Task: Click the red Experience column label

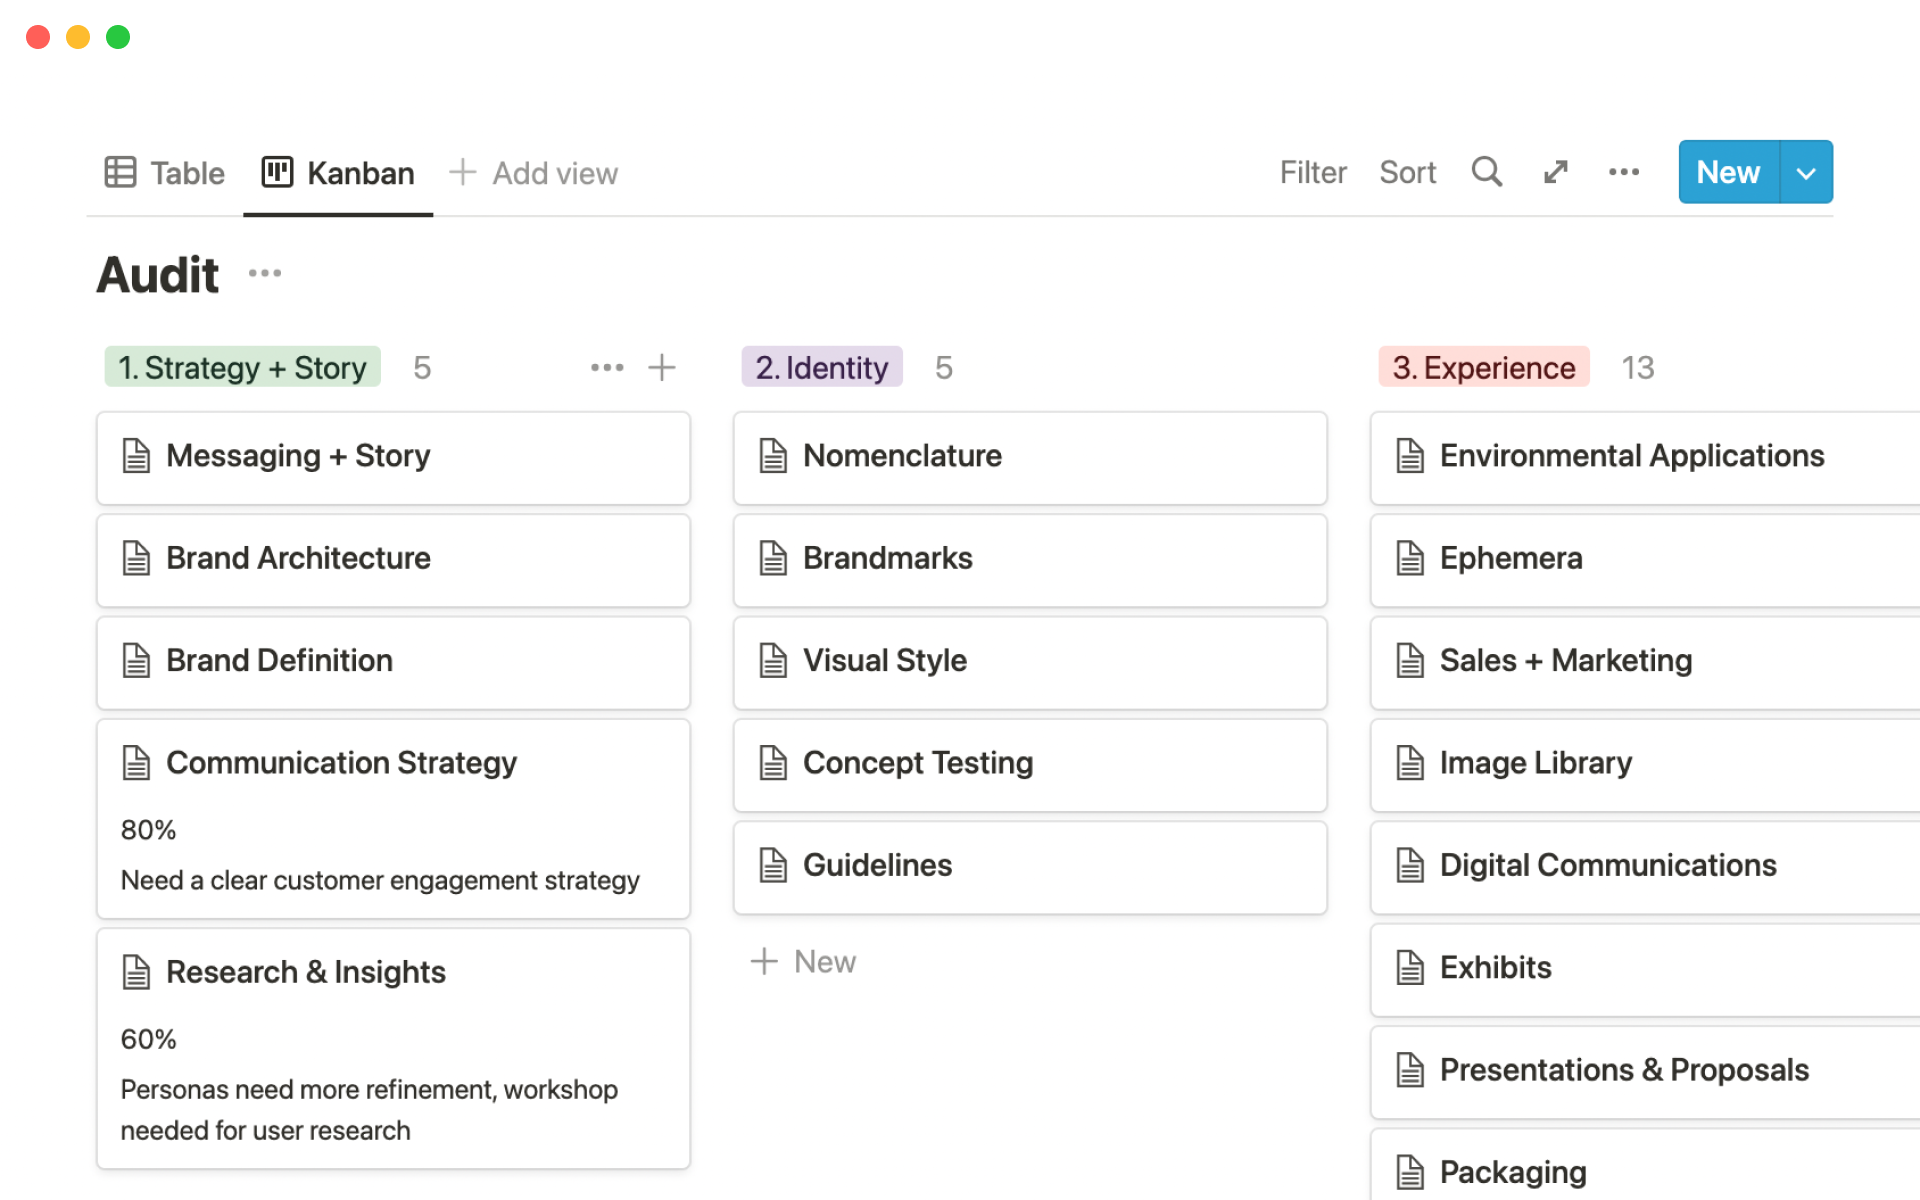Action: 1483,367
